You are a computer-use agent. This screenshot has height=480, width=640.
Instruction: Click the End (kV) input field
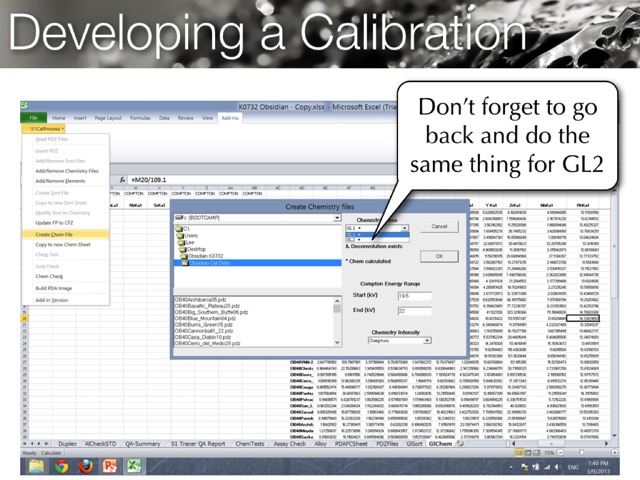point(412,311)
